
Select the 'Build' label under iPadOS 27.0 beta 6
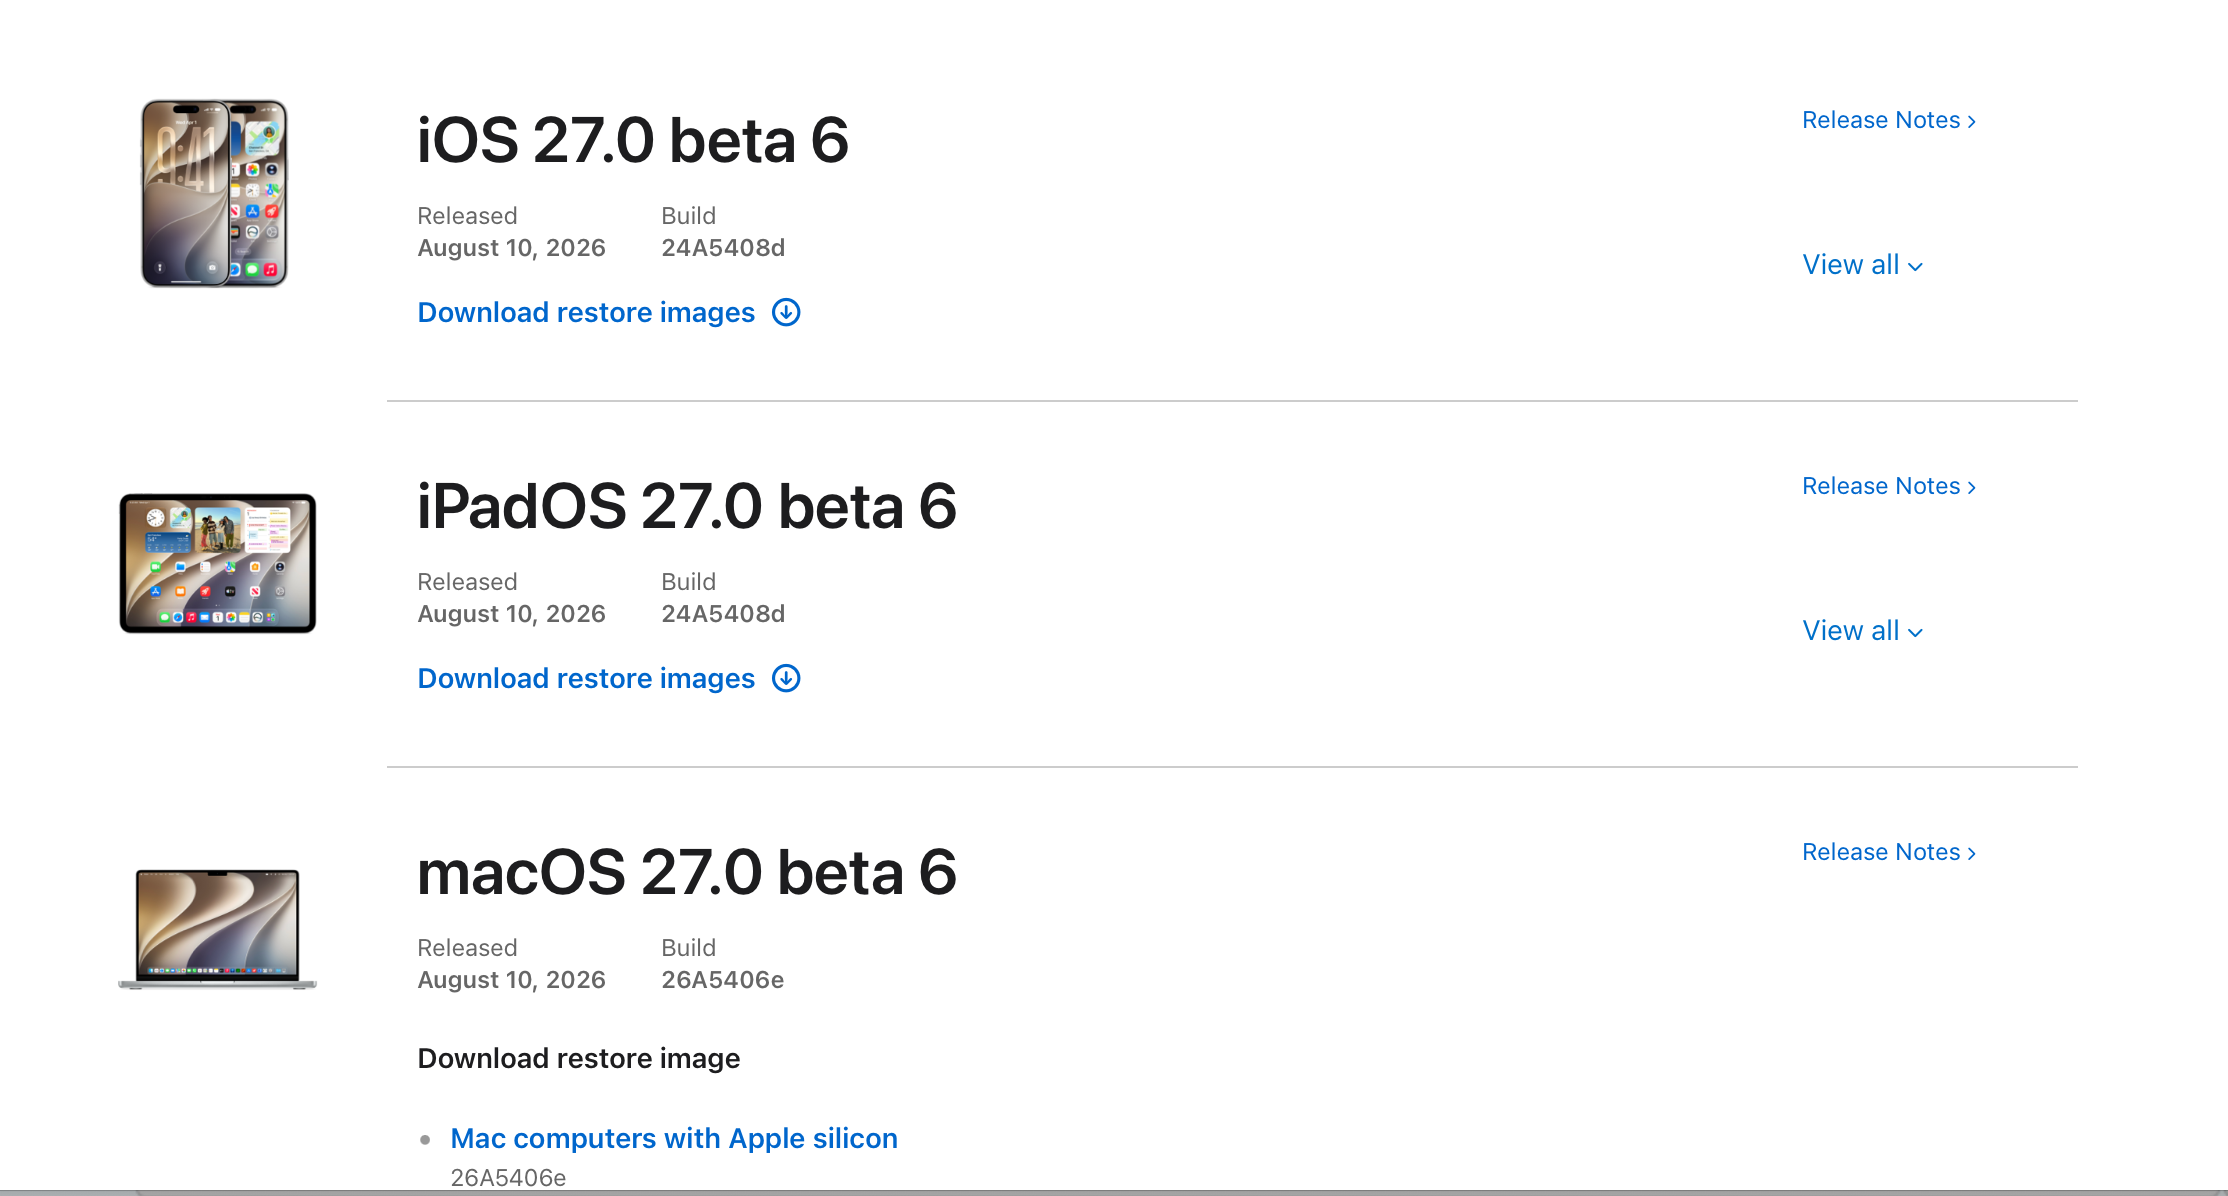click(x=689, y=582)
